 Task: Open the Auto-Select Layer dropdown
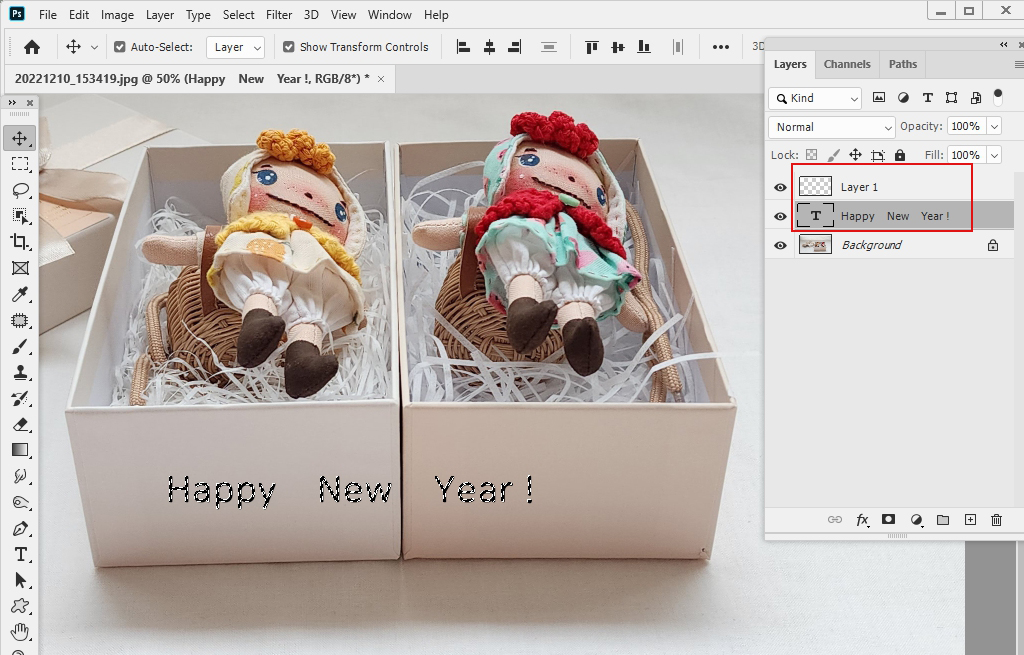pos(235,47)
